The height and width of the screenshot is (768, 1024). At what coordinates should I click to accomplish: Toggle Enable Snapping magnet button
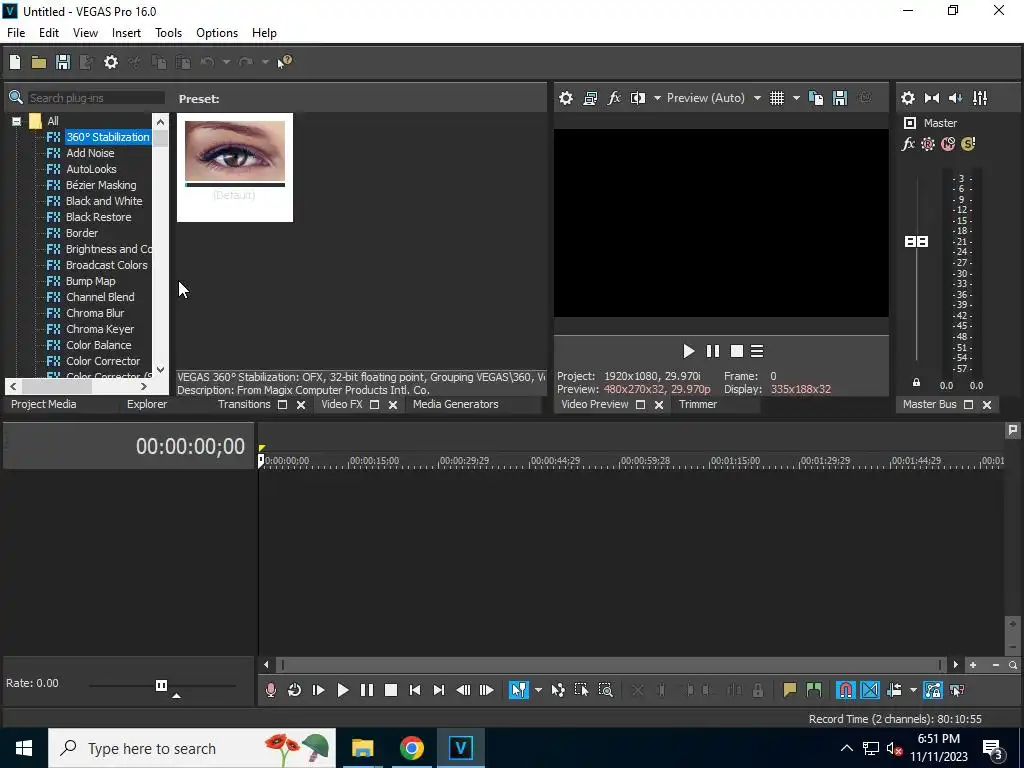pos(846,690)
